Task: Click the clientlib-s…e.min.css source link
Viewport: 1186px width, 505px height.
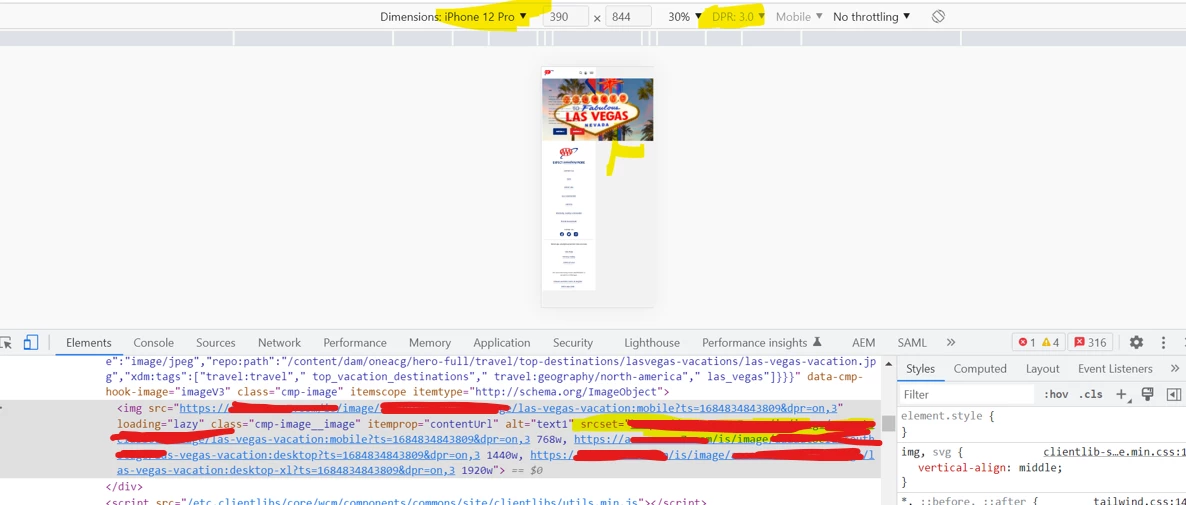Action: (1114, 453)
